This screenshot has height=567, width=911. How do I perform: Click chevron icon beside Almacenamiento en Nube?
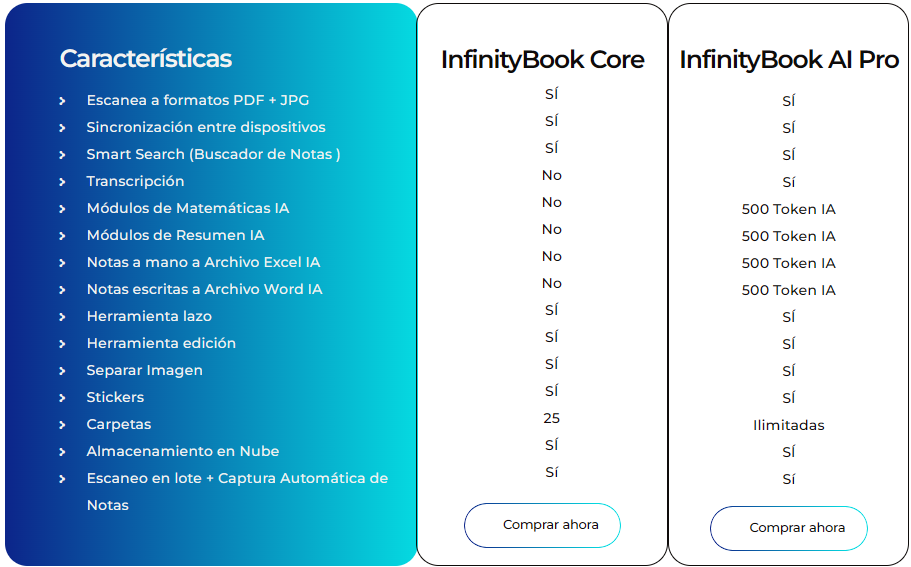coord(62,452)
